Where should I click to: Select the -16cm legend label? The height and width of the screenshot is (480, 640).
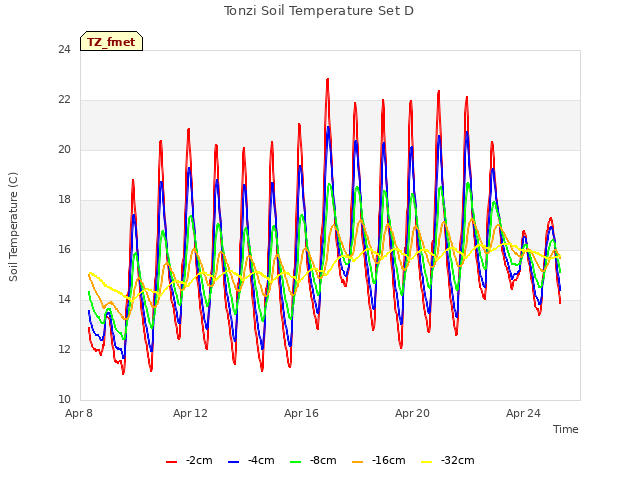click(389, 460)
